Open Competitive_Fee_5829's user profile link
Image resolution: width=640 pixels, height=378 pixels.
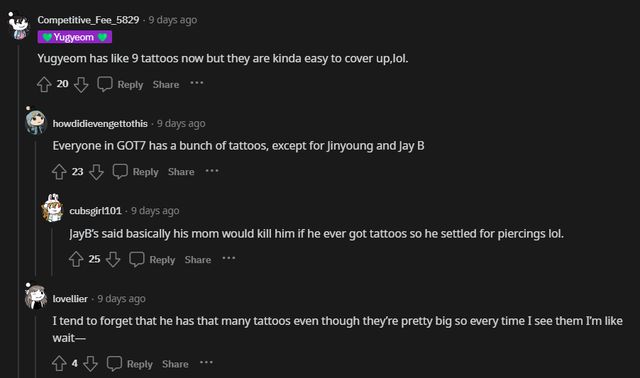pyautogui.click(x=88, y=20)
